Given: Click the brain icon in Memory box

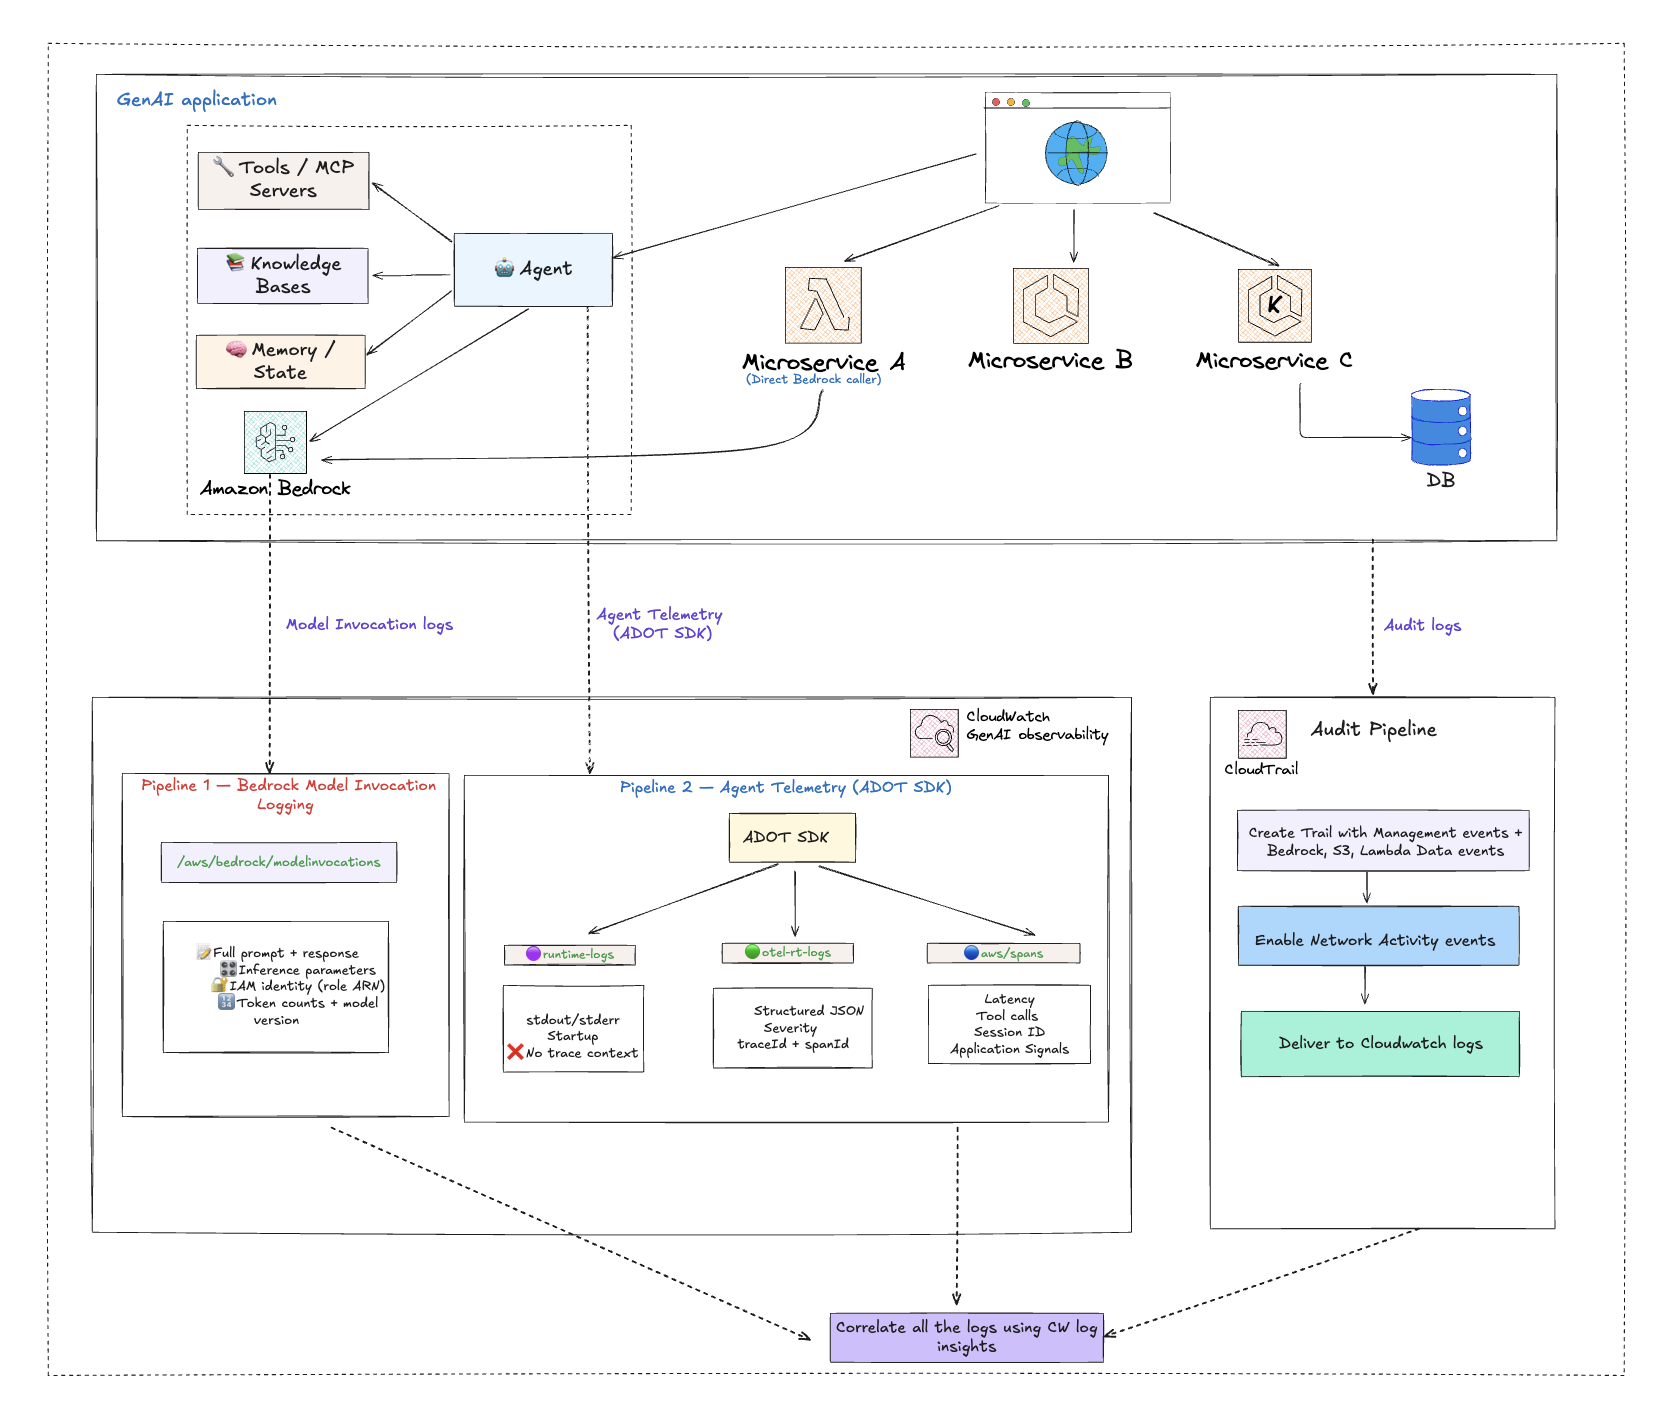Looking at the screenshot, I should tap(236, 349).
